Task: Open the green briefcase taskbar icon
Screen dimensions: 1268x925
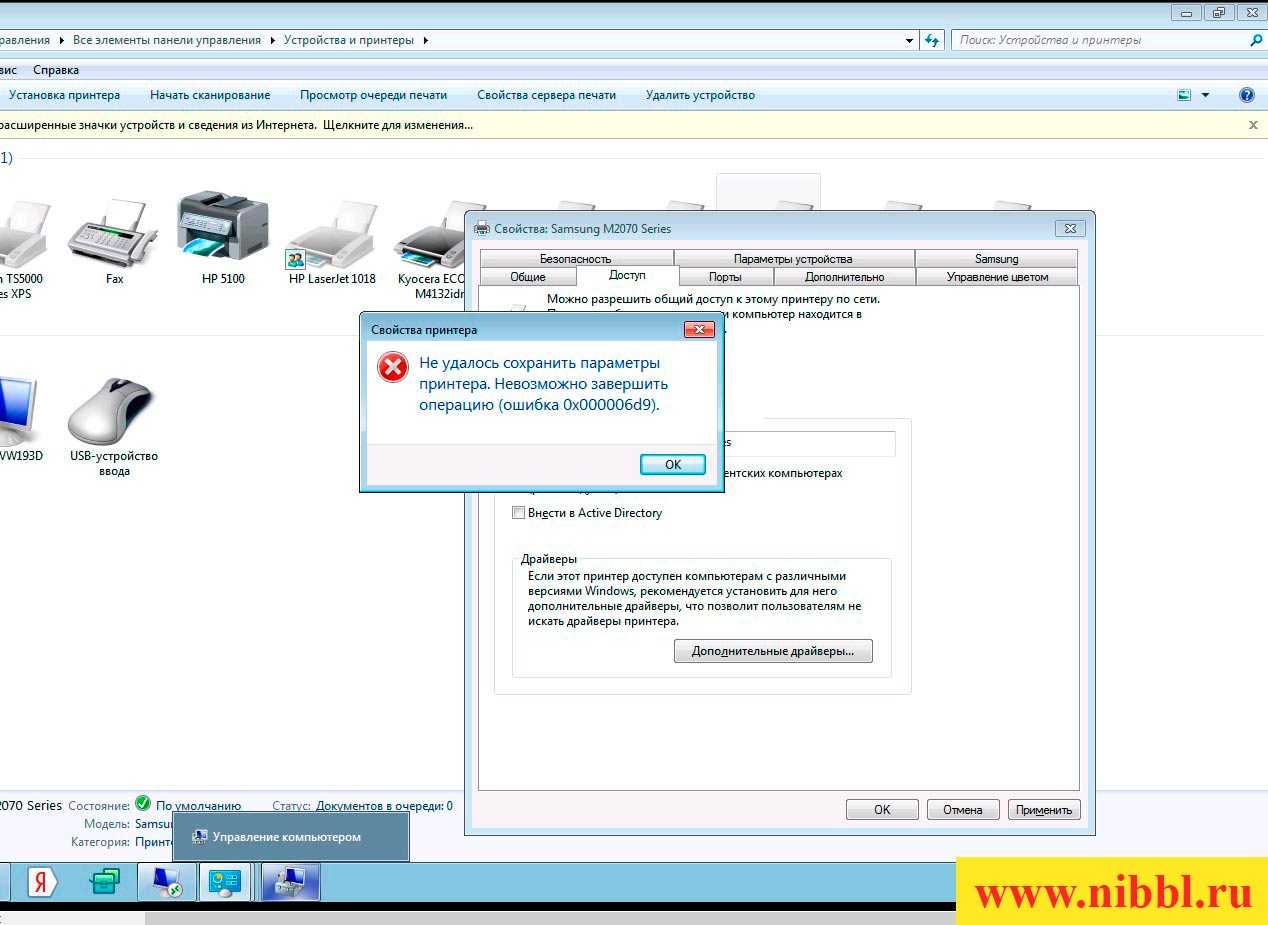Action: pos(104,882)
